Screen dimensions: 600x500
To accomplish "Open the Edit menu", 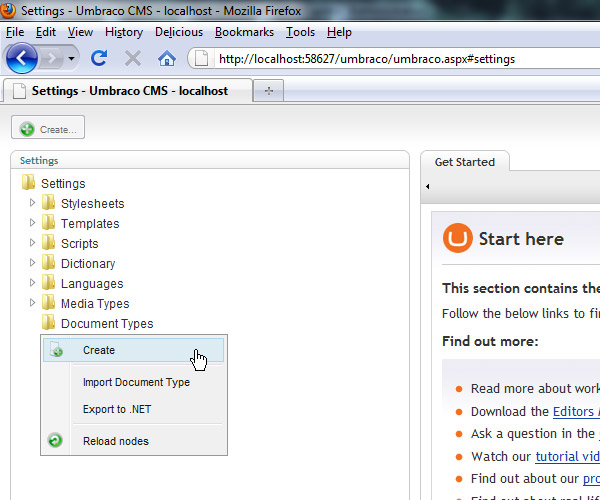I will pos(46,32).
